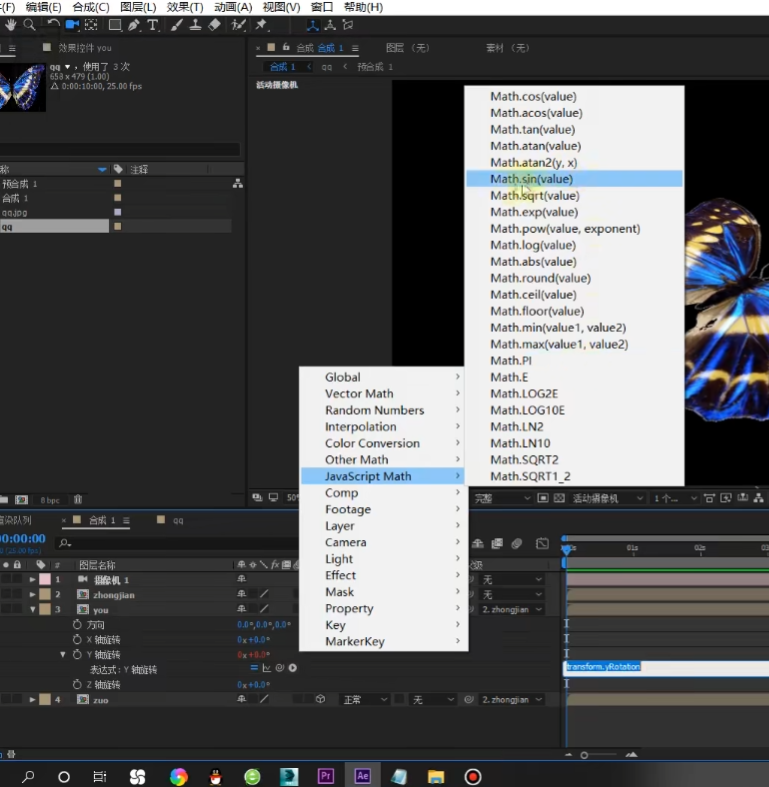Open the 效果(T) menu
769x787 pixels.
pos(185,7)
